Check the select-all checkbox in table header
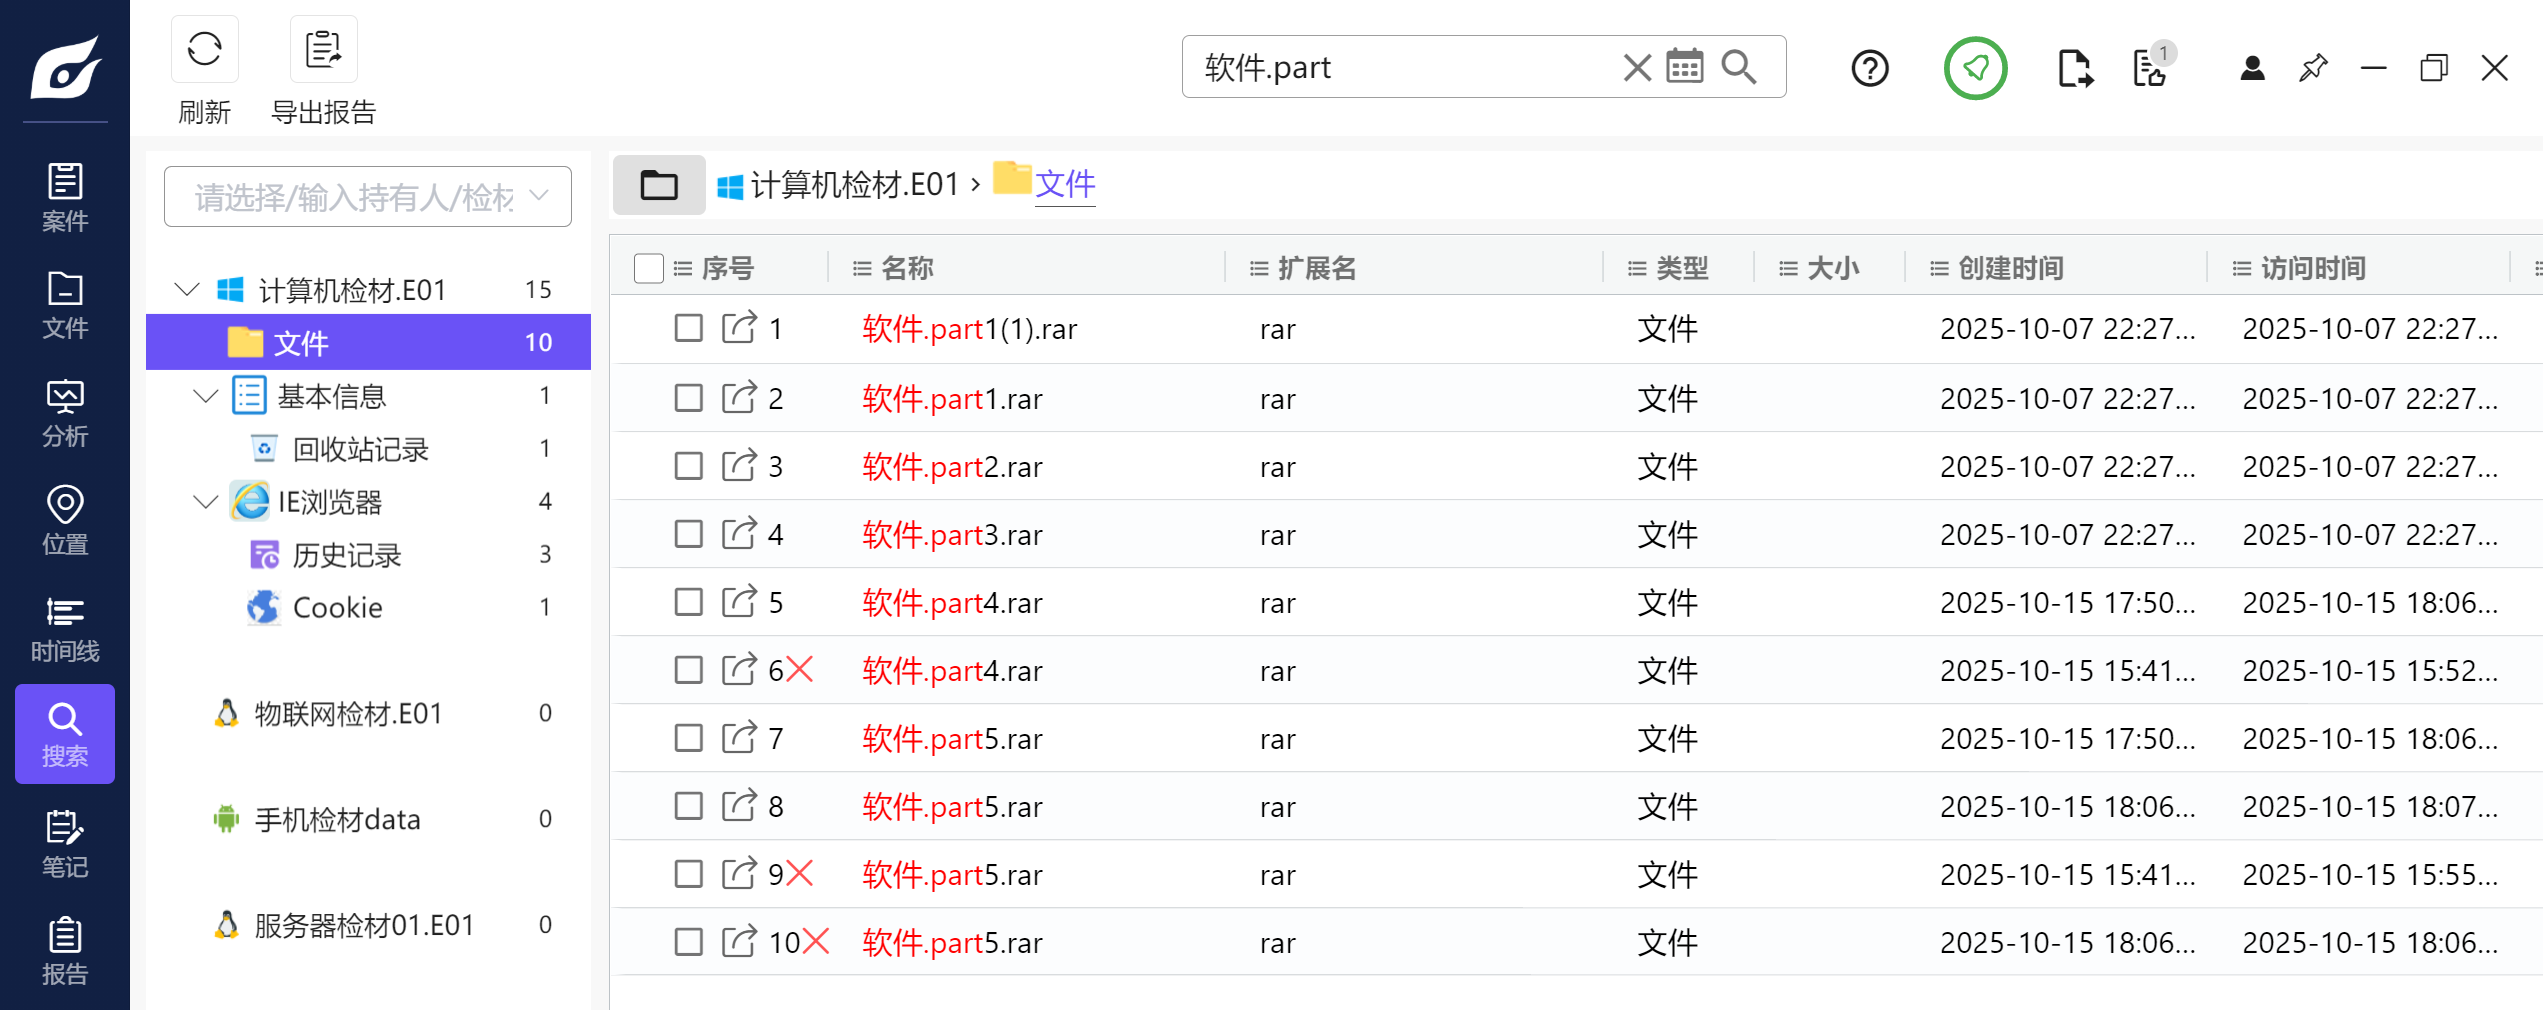Screen dimensions: 2543x1010 tap(649, 268)
